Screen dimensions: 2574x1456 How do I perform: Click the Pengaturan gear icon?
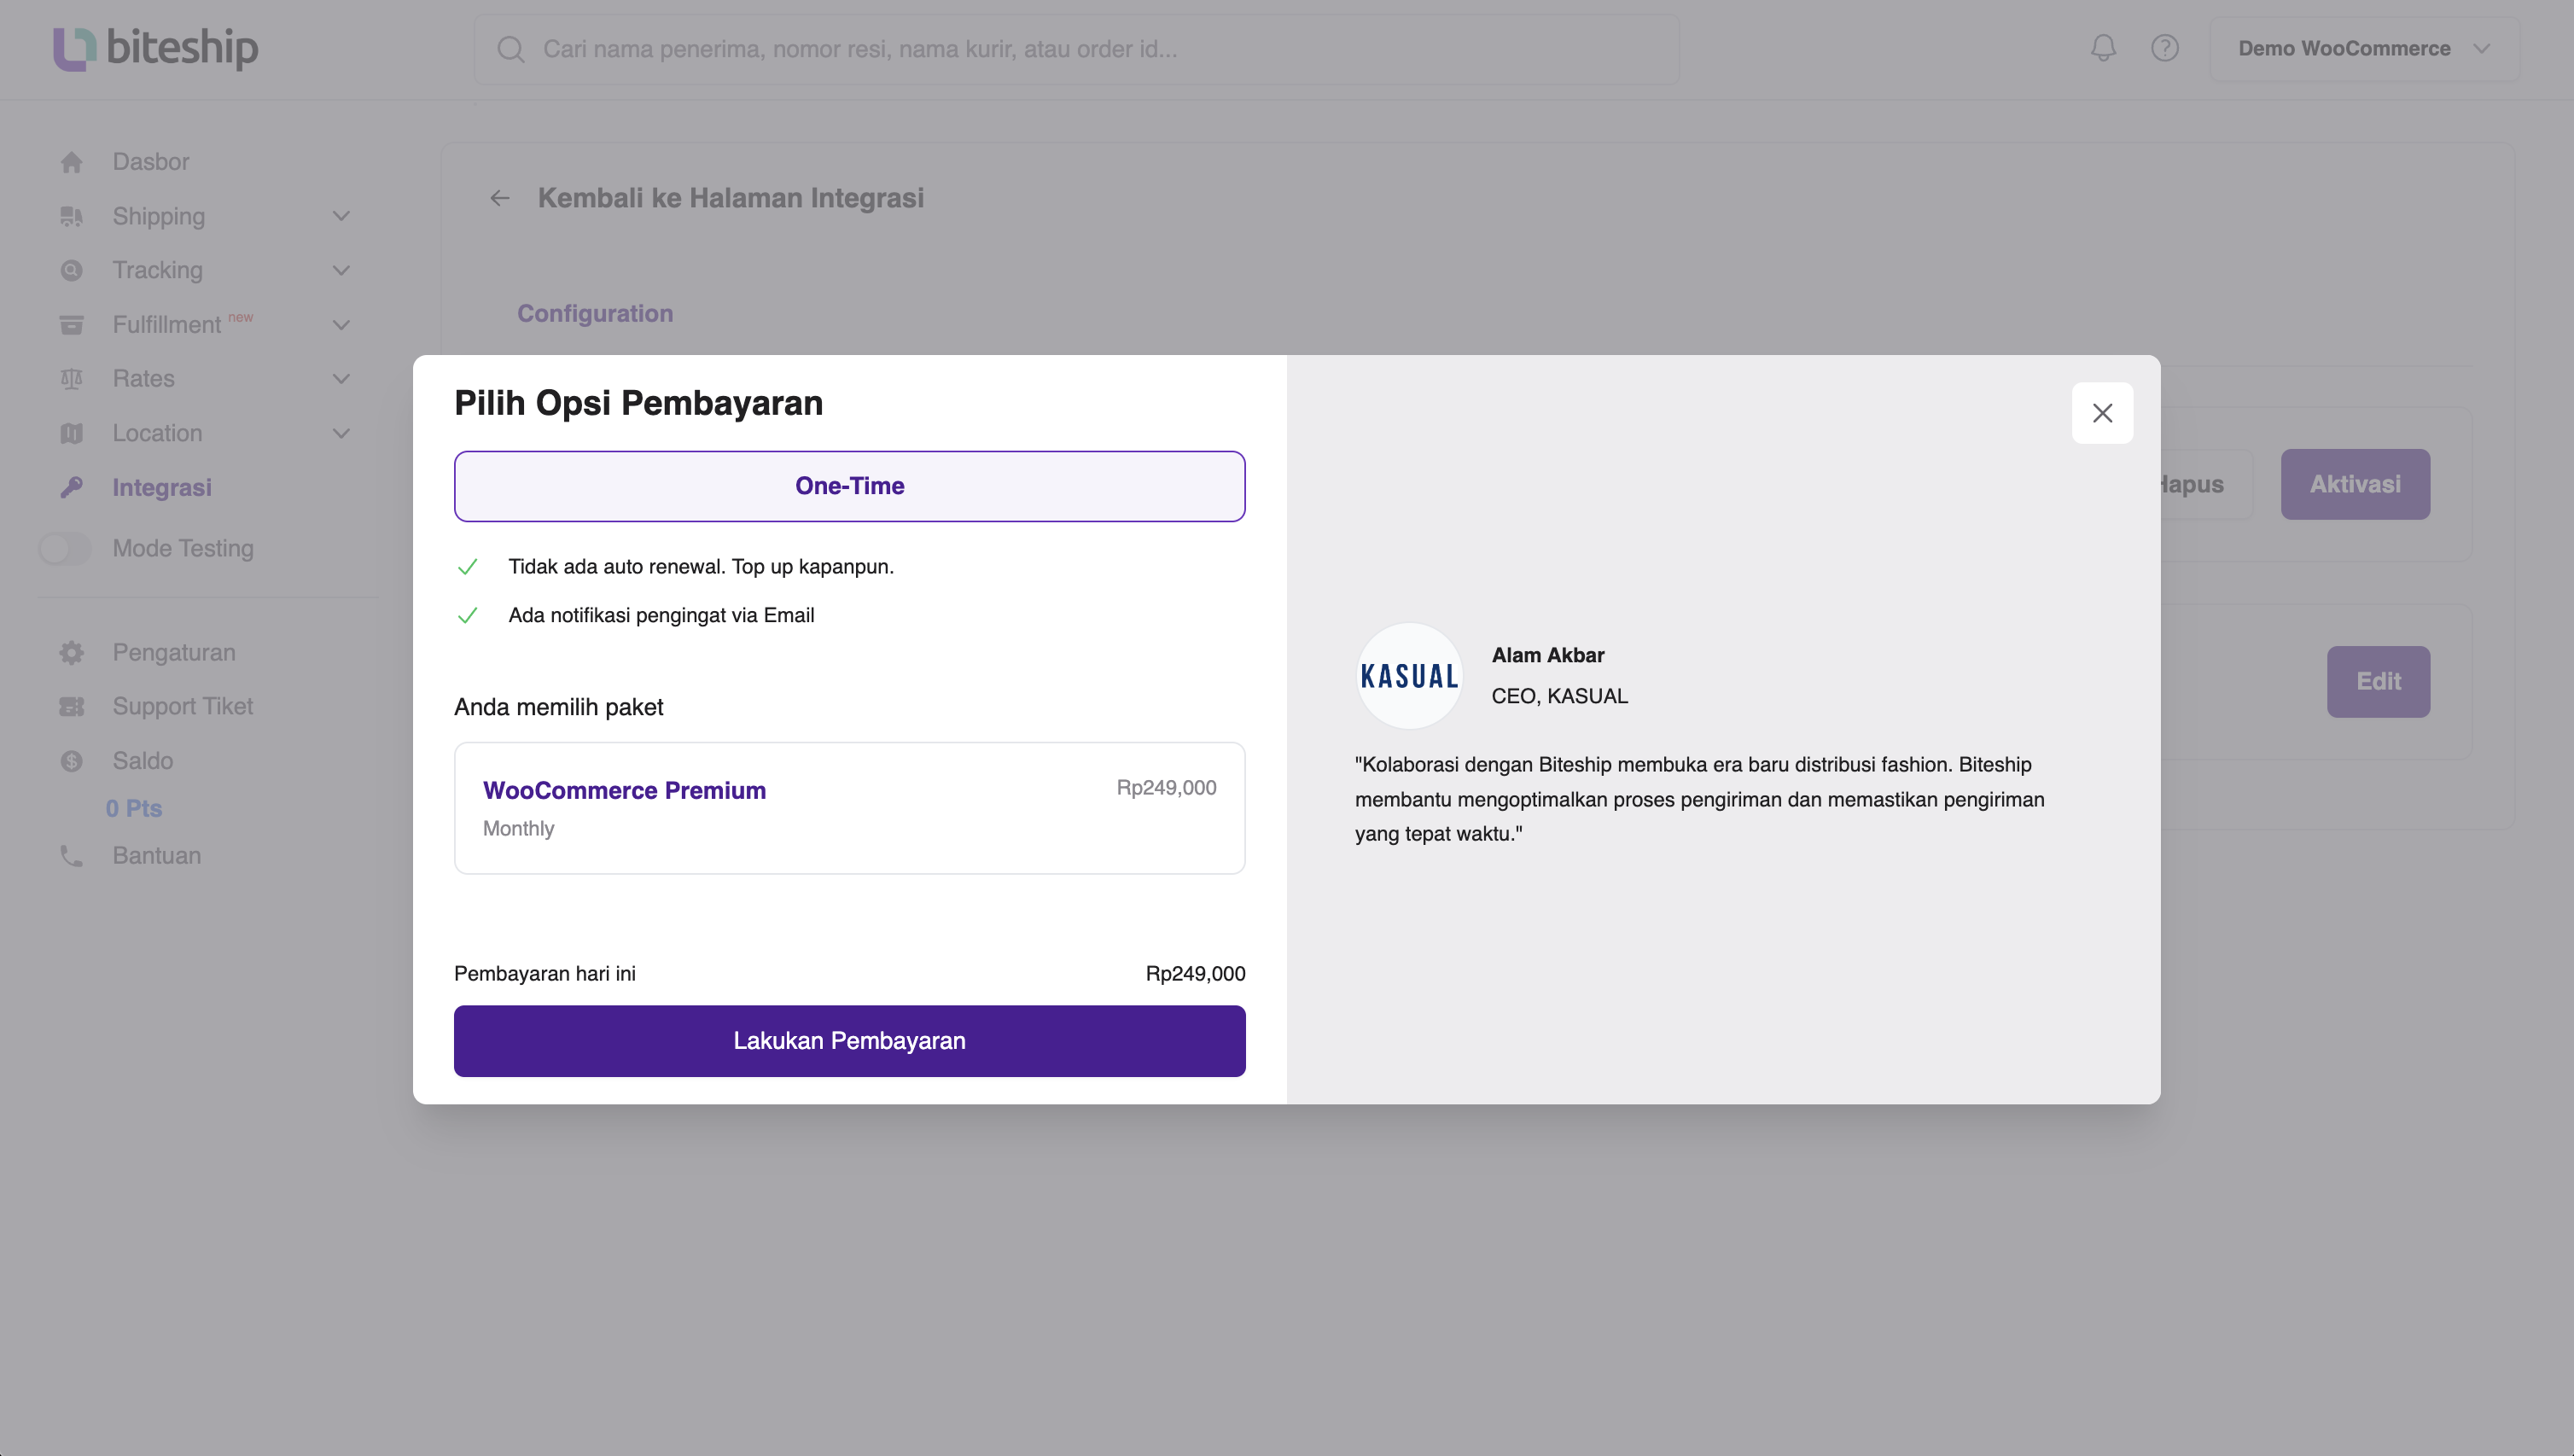click(71, 653)
